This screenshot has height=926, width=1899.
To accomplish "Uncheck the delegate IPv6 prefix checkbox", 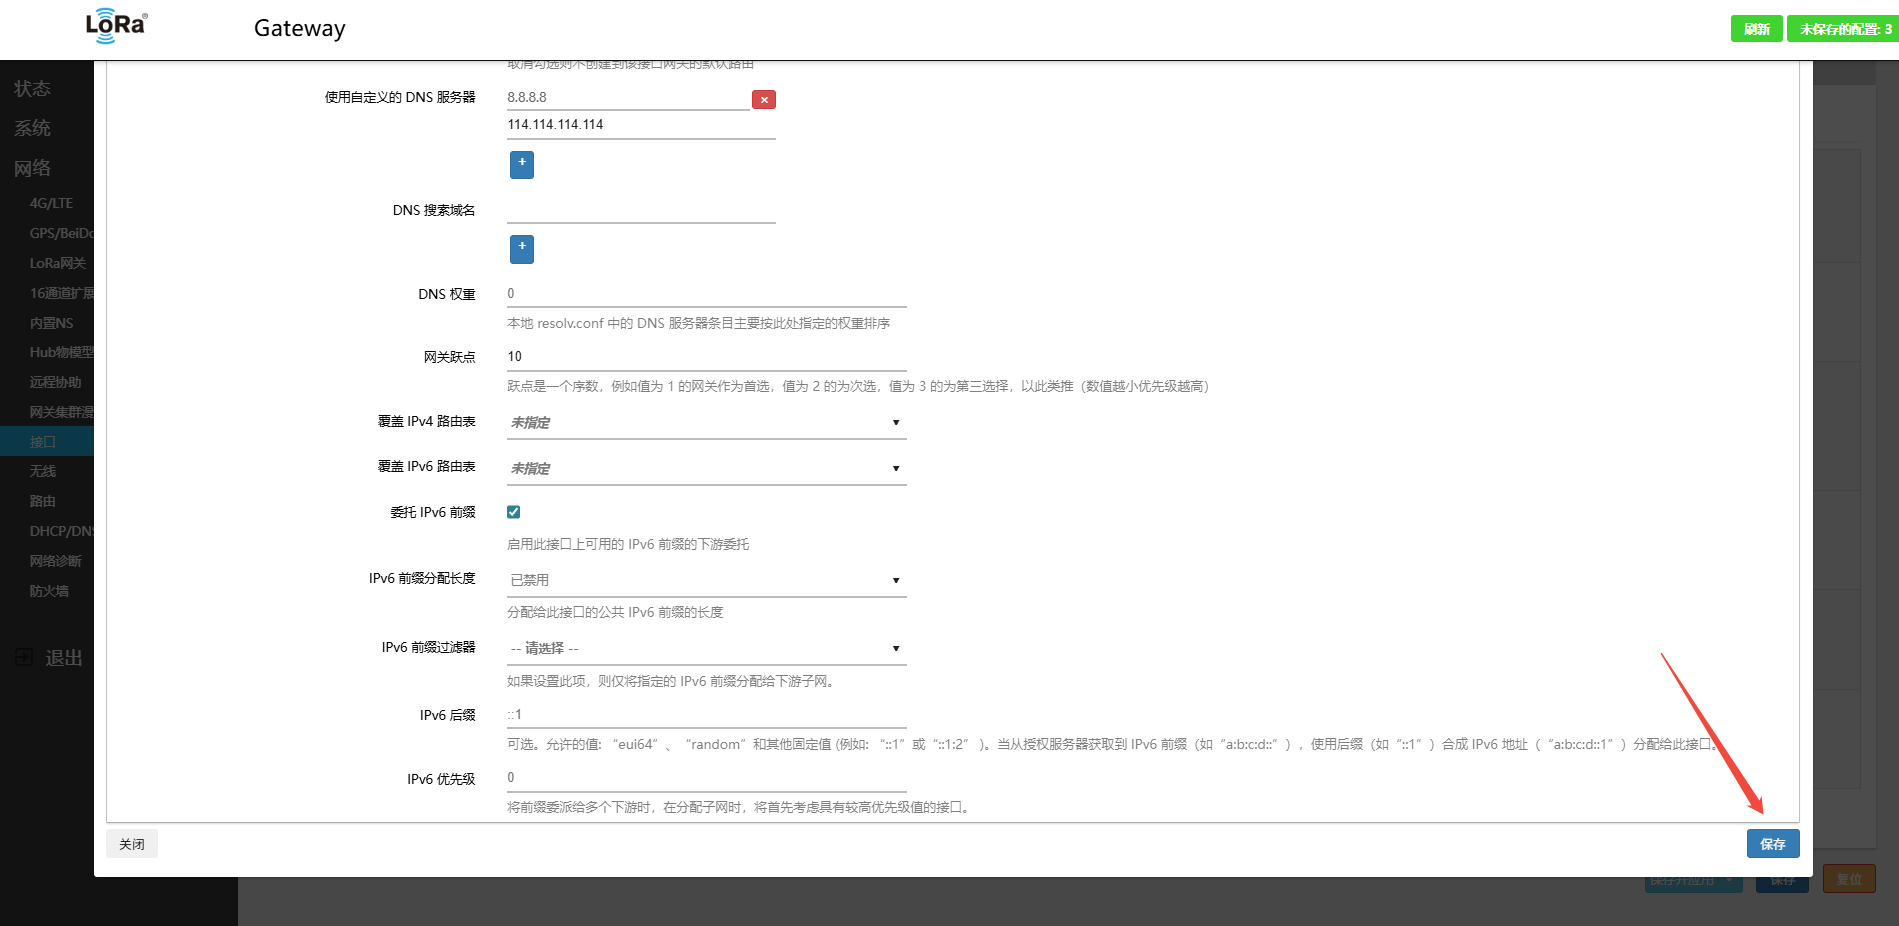I will [x=513, y=512].
